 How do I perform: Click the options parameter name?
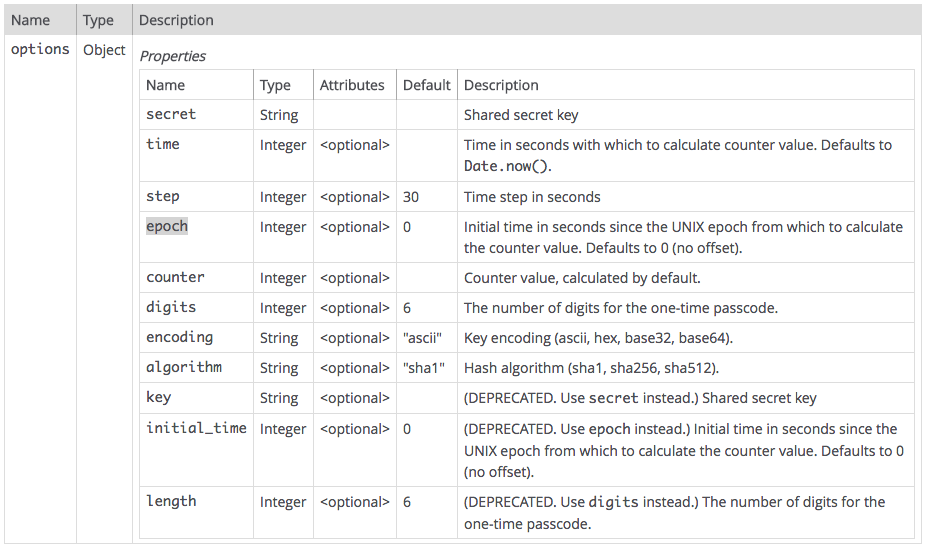tap(40, 49)
